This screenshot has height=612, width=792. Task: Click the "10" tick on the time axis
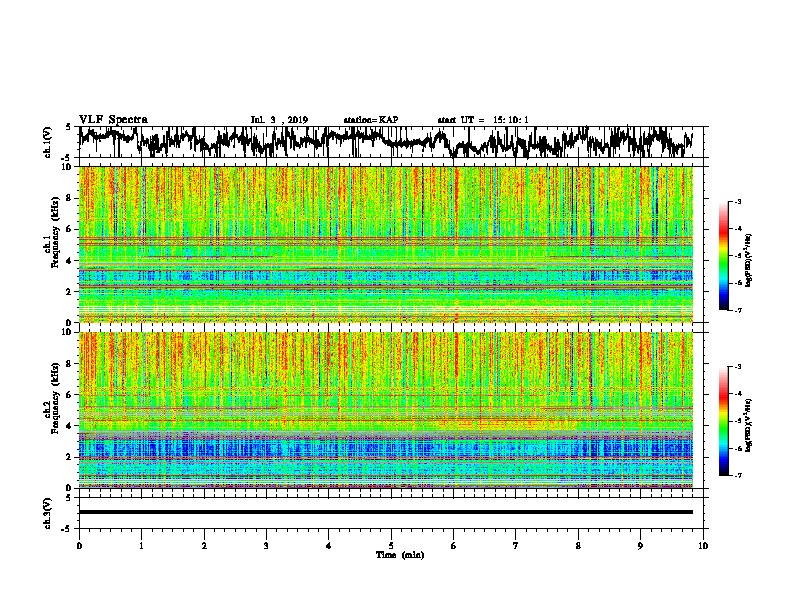703,546
